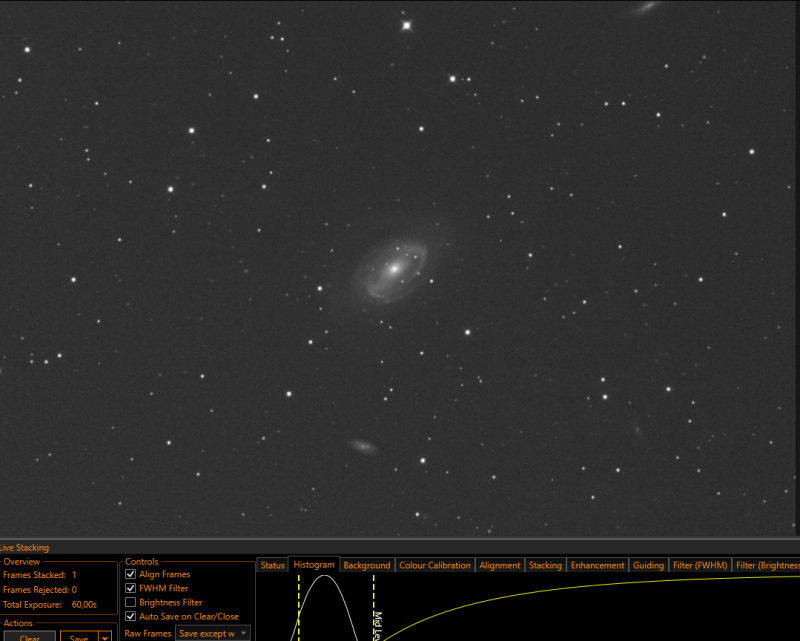Expand the Save button dropdown arrow
The height and width of the screenshot is (641, 800).
(x=105, y=637)
